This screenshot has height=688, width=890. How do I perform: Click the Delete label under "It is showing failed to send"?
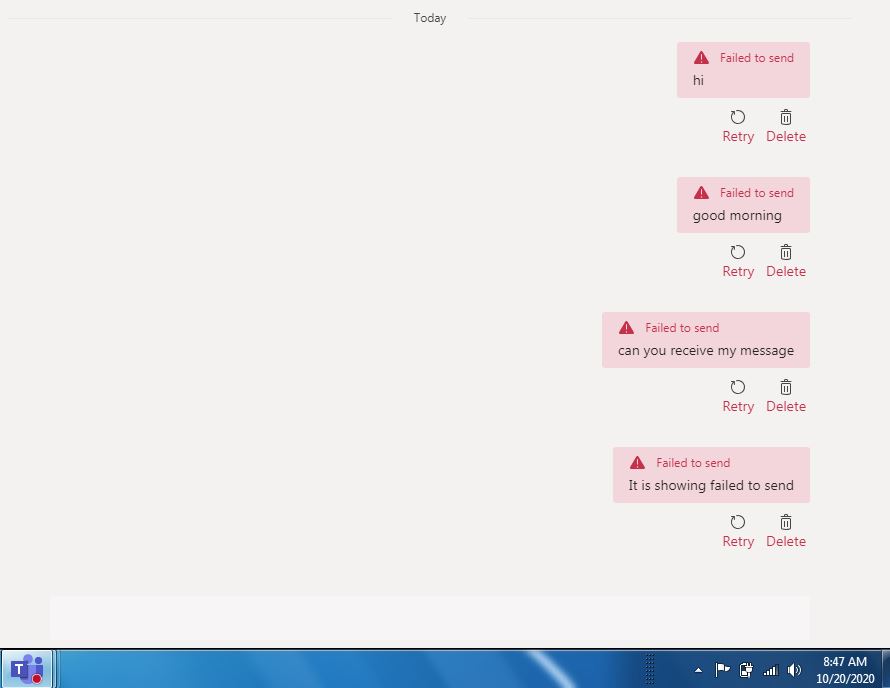pyautogui.click(x=786, y=542)
